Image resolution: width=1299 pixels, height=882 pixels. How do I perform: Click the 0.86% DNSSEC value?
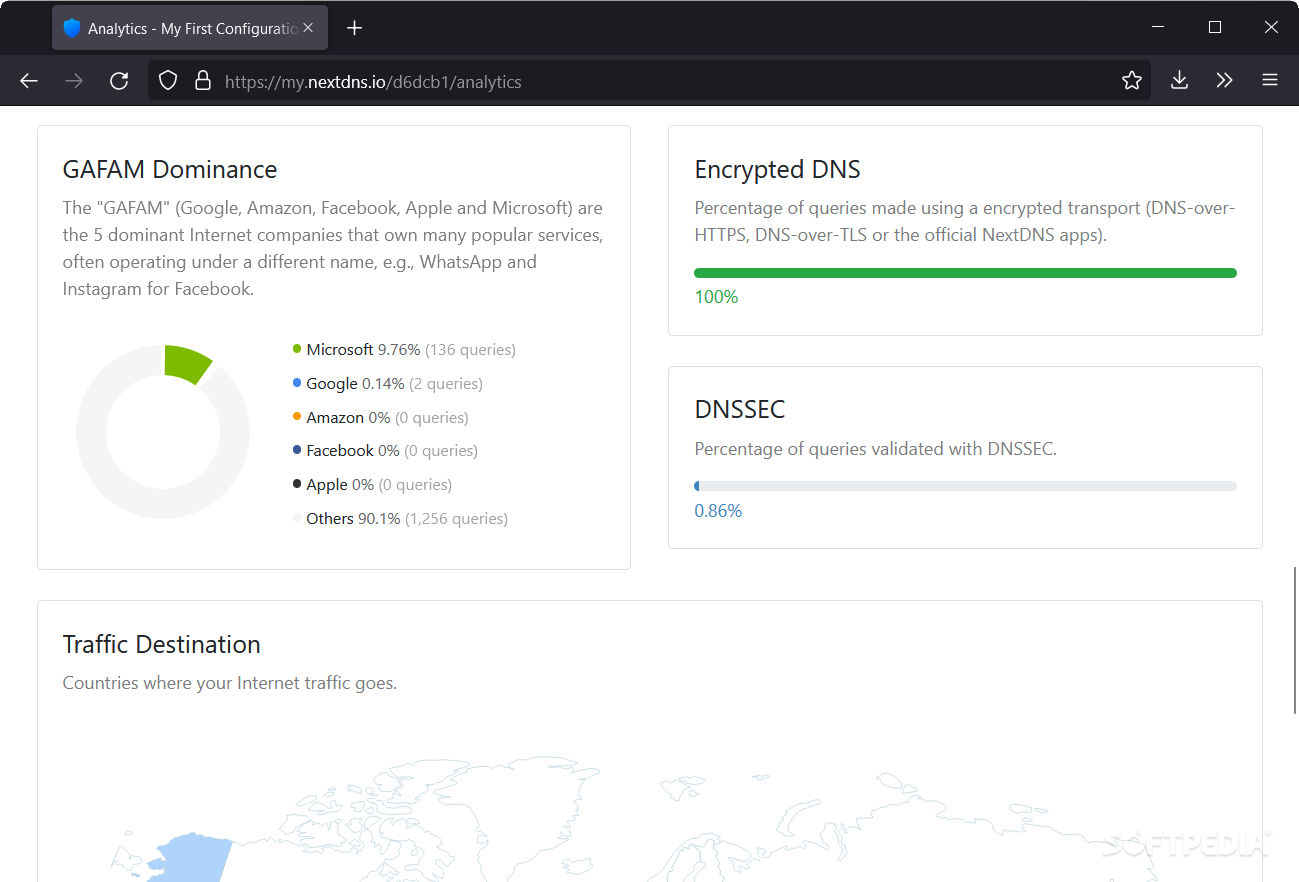(718, 511)
